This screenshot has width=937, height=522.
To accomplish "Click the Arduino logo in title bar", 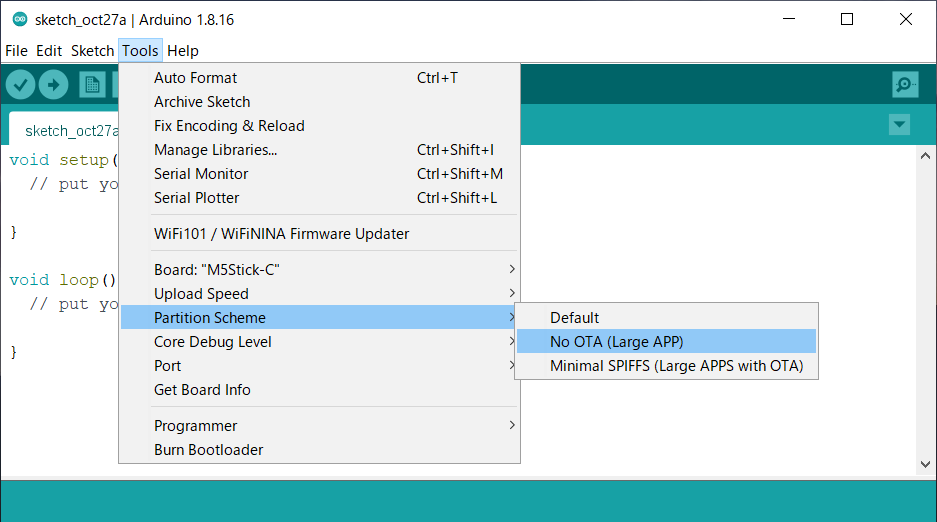I will pos(20,19).
